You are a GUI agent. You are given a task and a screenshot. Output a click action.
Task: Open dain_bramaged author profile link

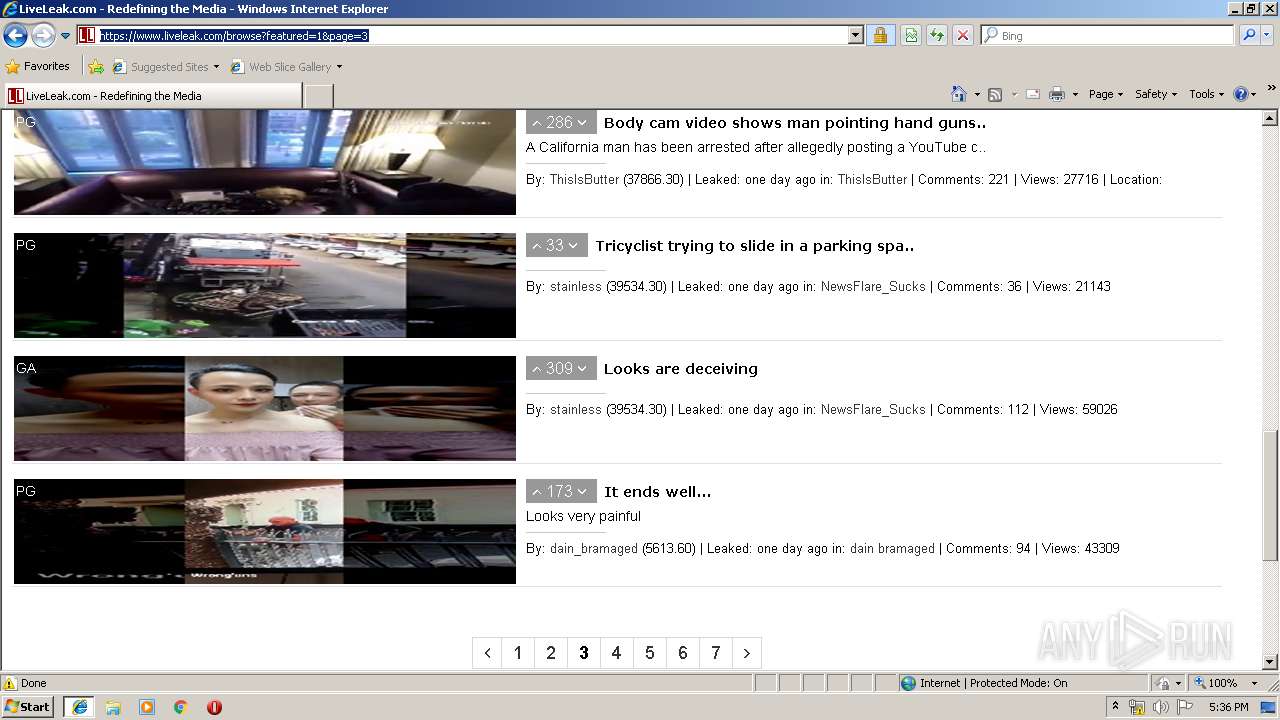pos(594,549)
